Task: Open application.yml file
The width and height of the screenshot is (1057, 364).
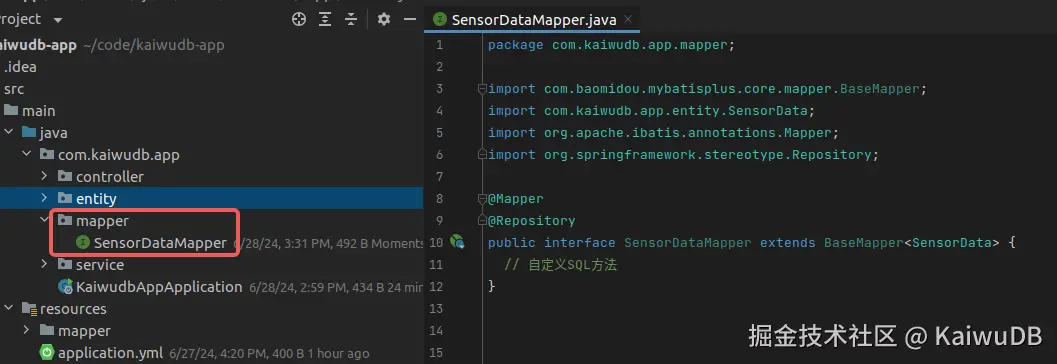Action: tap(111, 353)
